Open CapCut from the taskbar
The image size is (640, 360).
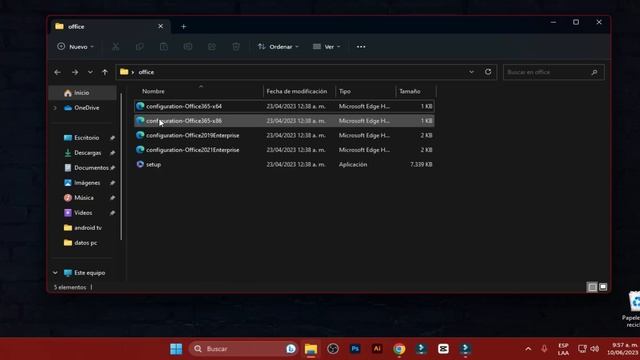coord(443,349)
